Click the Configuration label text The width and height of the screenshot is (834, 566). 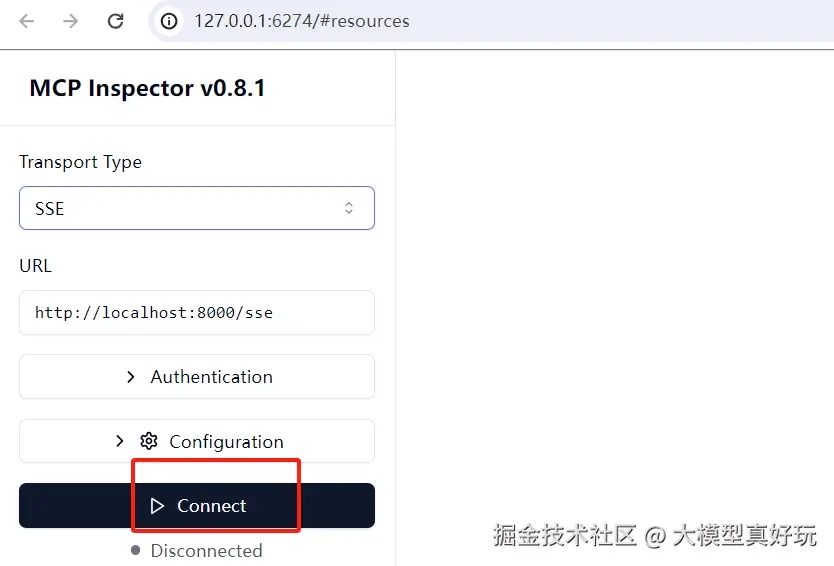pyautogui.click(x=226, y=442)
